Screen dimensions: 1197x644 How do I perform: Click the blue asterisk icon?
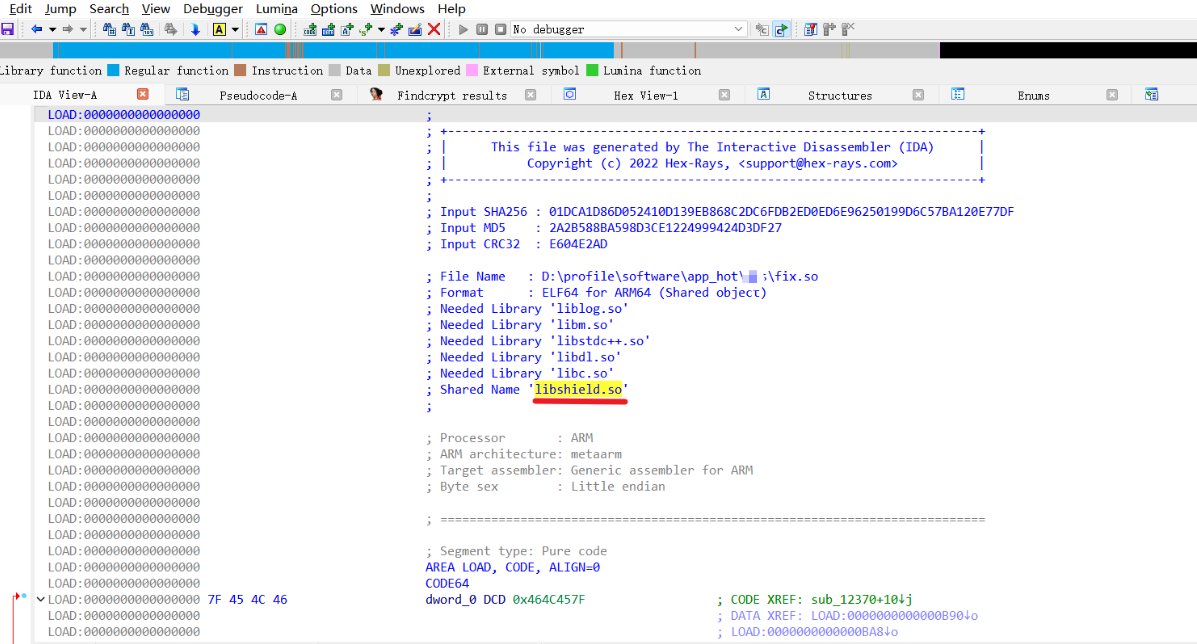tap(396, 29)
